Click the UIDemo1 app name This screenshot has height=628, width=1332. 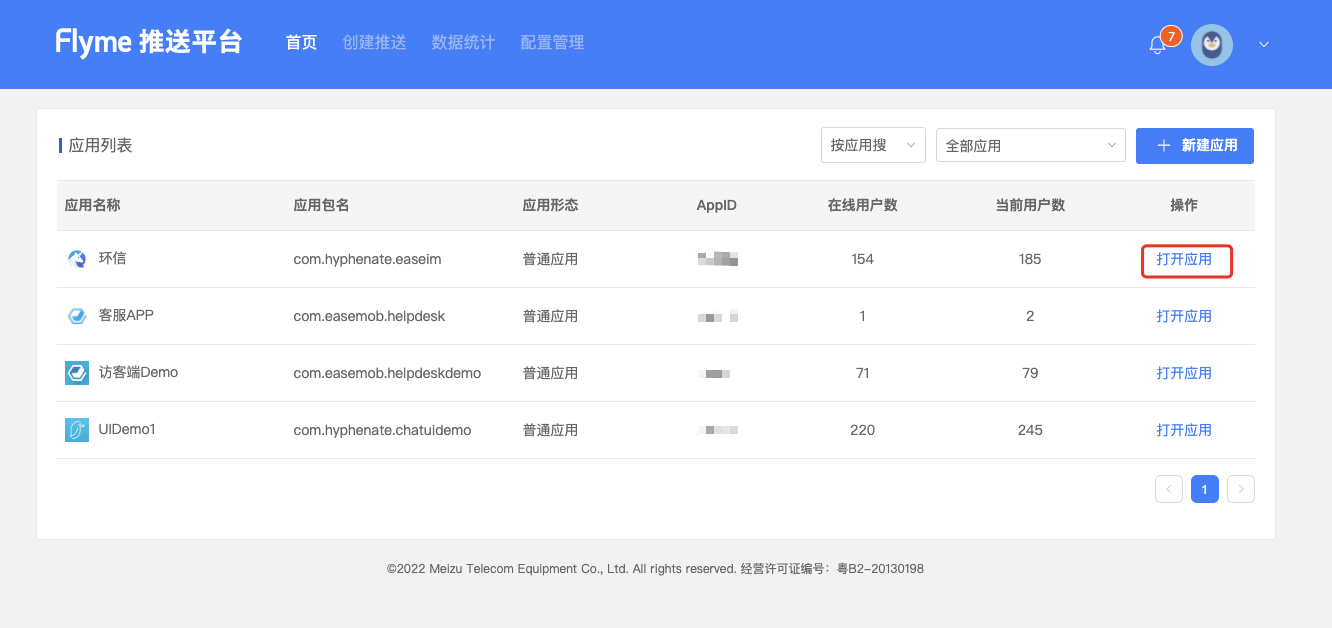point(127,429)
